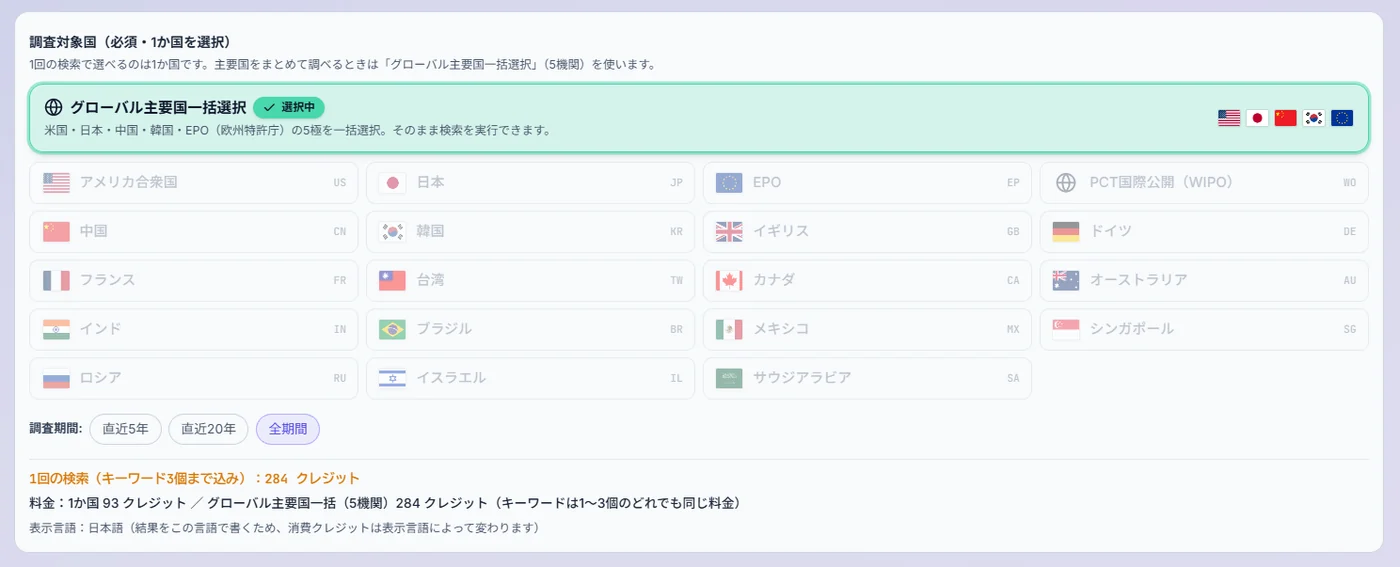Click the flag icon for サウジアラビア
This screenshot has height=567, width=1400.
point(729,379)
